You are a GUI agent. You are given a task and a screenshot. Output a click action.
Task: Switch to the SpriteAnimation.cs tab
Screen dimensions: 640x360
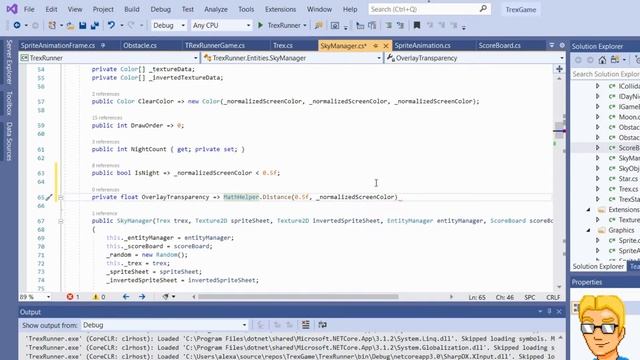click(x=422, y=45)
